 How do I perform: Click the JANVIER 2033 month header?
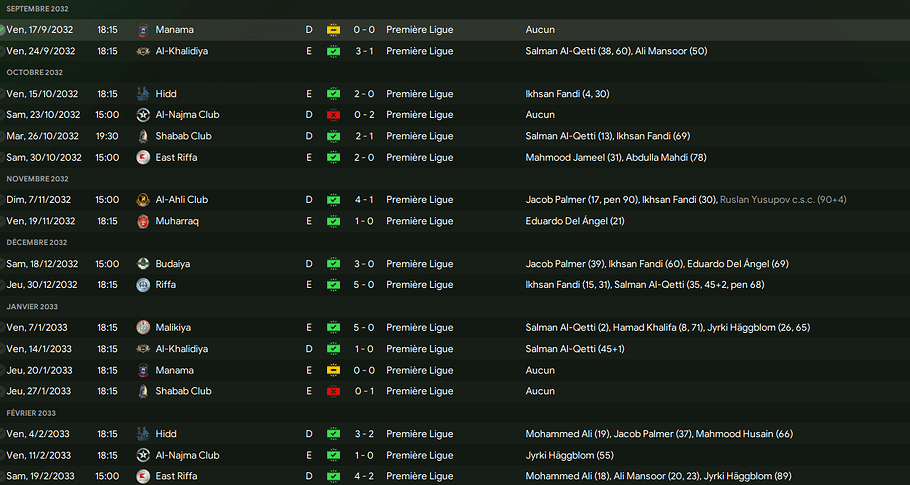coord(32,306)
